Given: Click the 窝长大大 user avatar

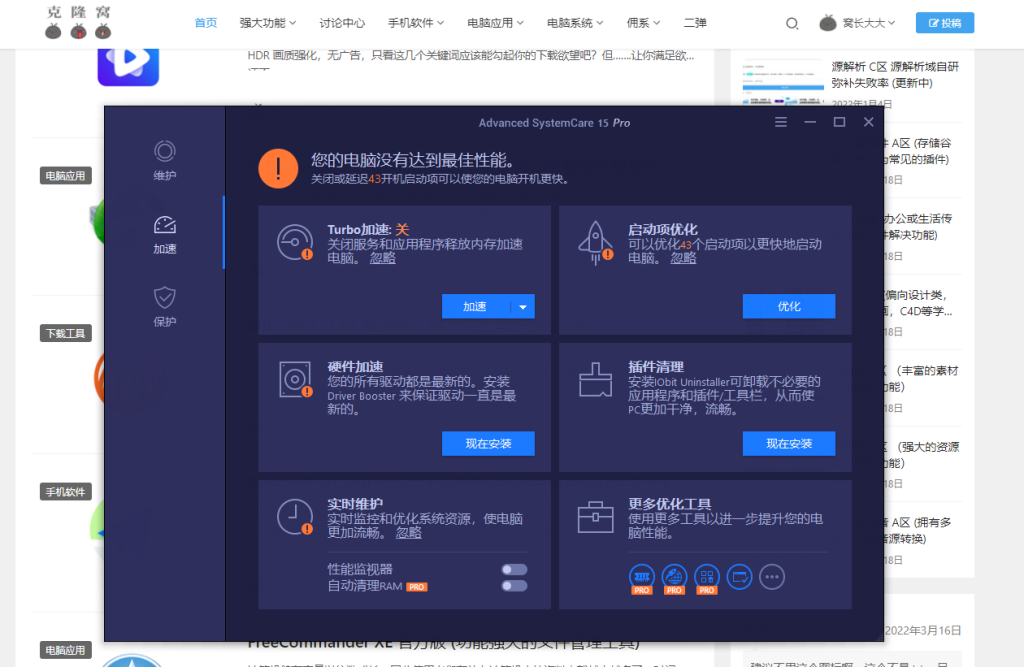Looking at the screenshot, I should tap(827, 23).
